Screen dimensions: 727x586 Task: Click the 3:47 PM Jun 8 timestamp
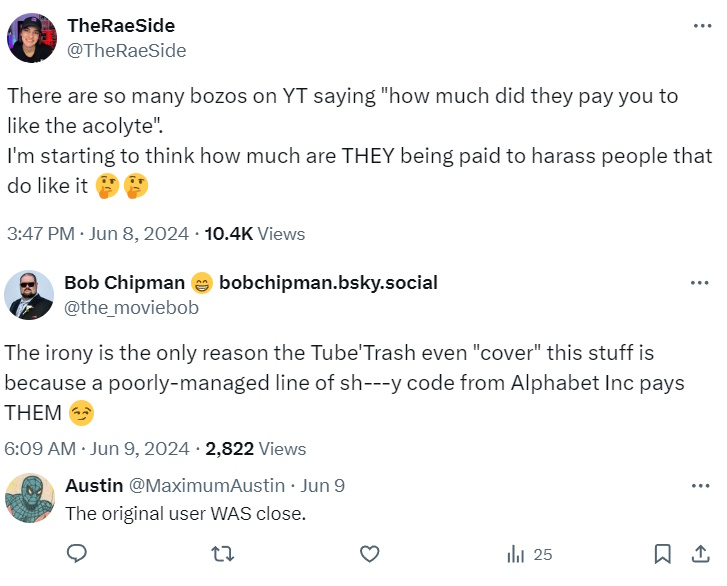(x=98, y=234)
